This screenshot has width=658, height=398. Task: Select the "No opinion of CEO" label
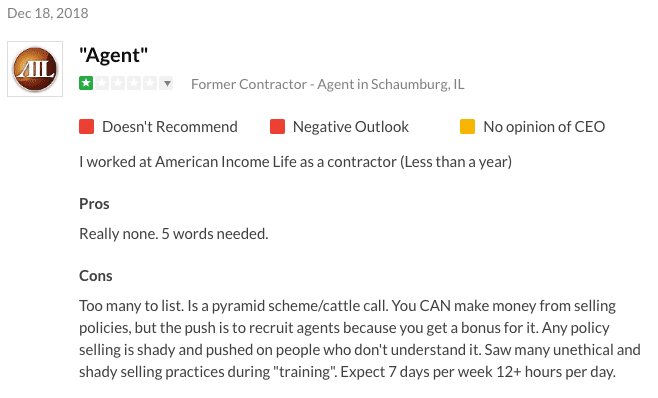[544, 127]
